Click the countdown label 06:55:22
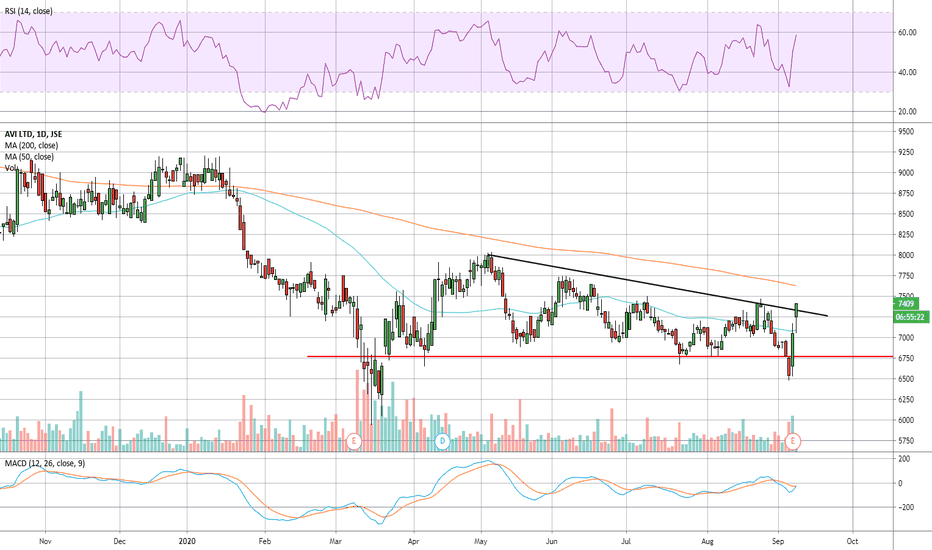The width and height of the screenshot is (932, 550). (x=911, y=318)
